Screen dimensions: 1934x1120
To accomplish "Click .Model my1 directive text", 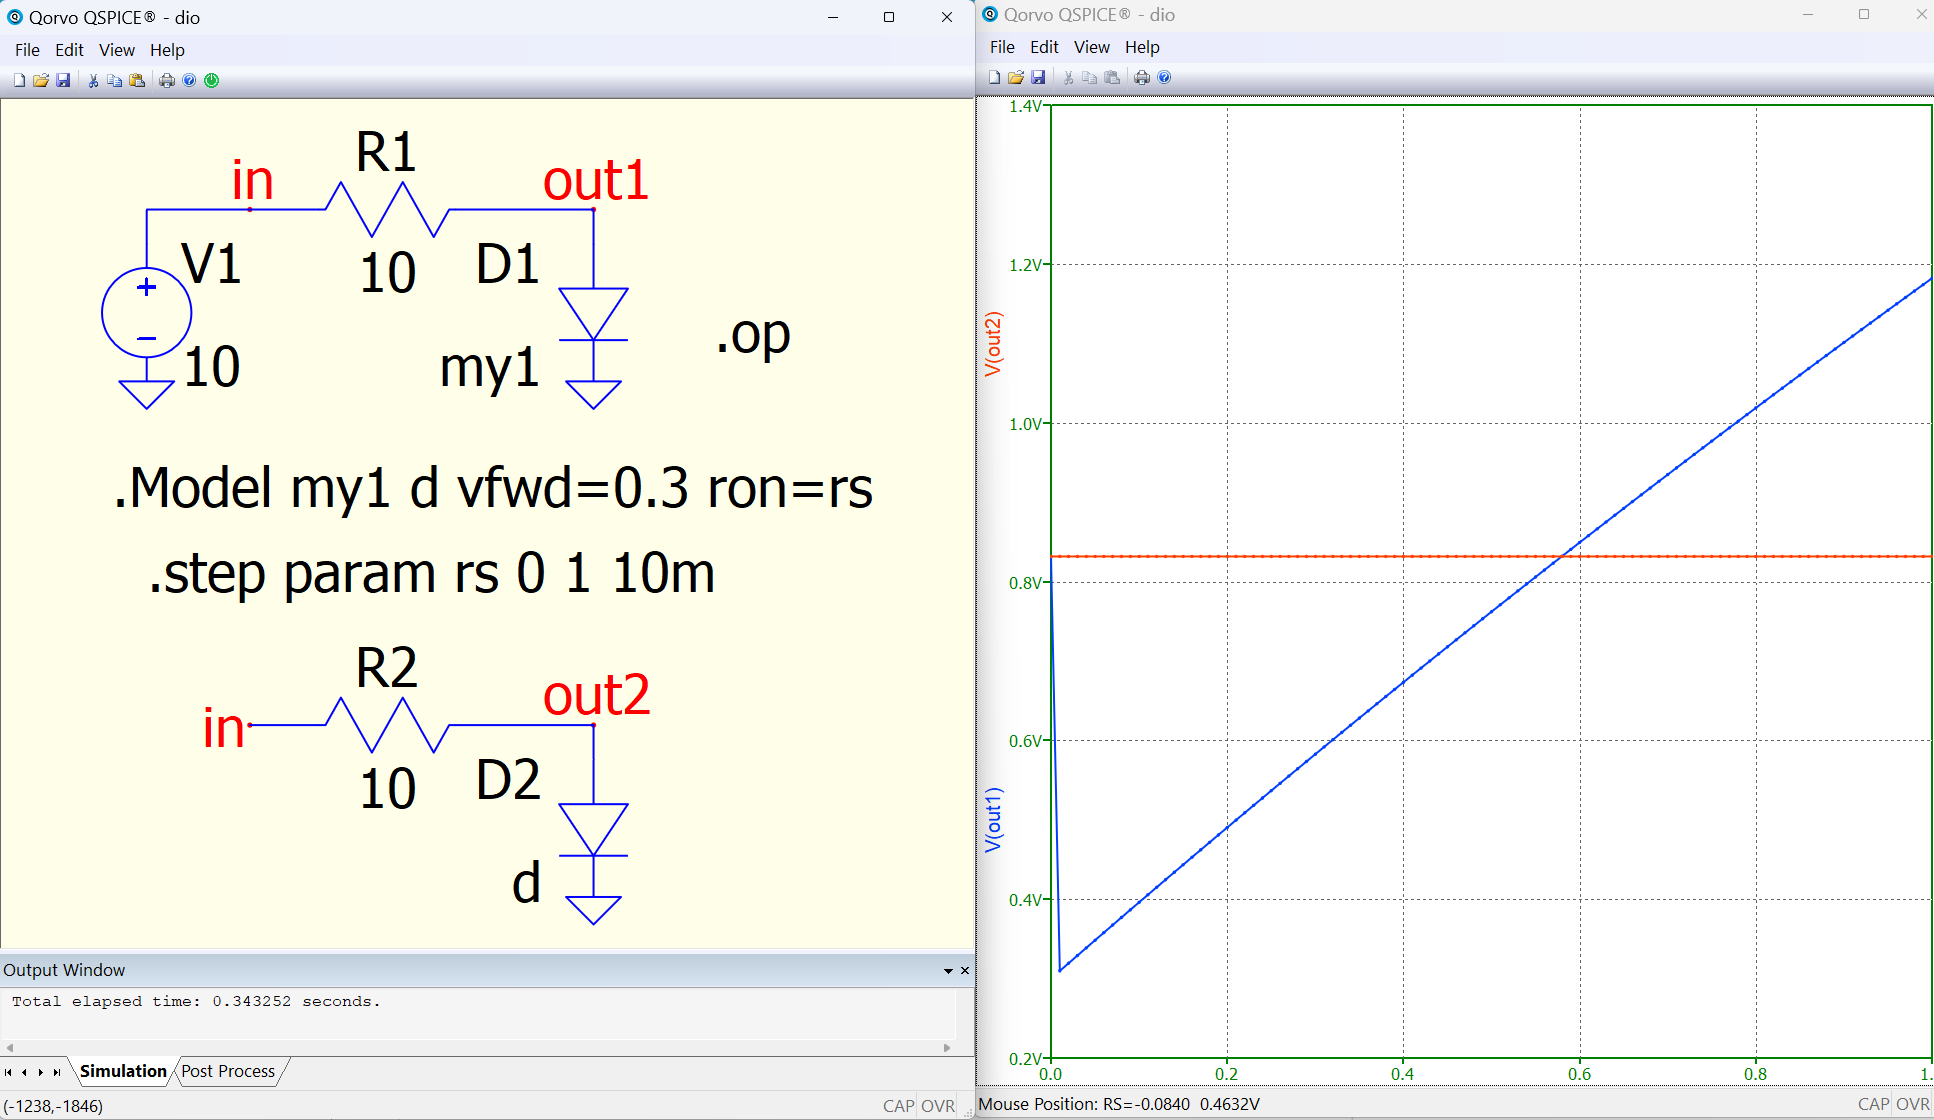I will [493, 488].
